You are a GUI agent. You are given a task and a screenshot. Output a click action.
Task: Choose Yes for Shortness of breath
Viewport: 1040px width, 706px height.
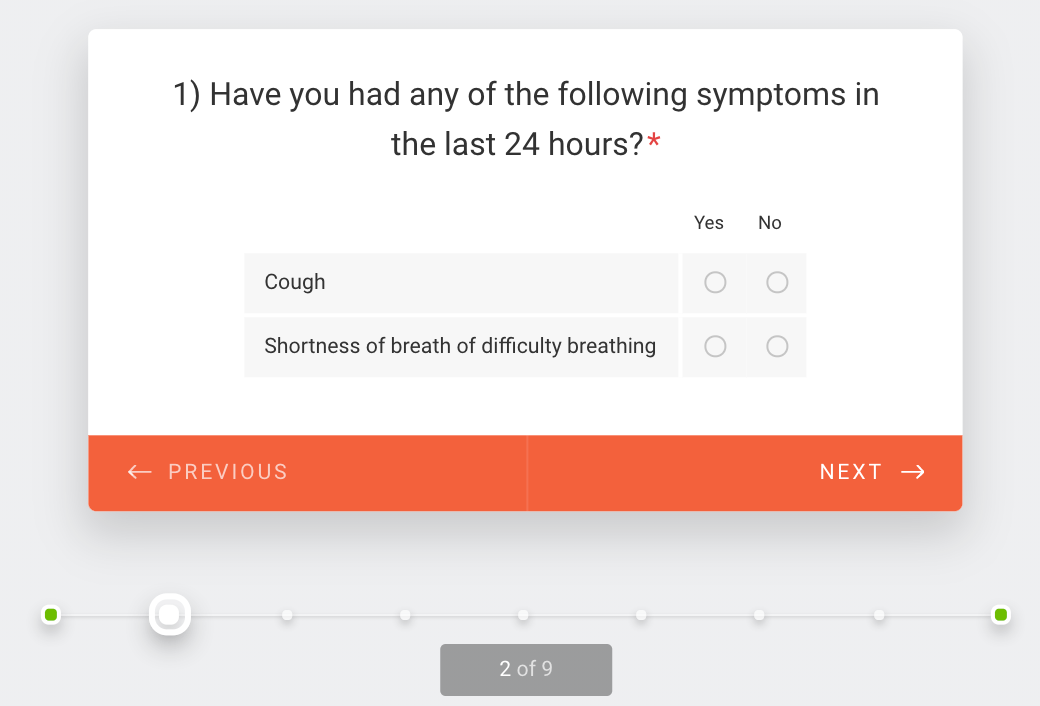coord(715,346)
